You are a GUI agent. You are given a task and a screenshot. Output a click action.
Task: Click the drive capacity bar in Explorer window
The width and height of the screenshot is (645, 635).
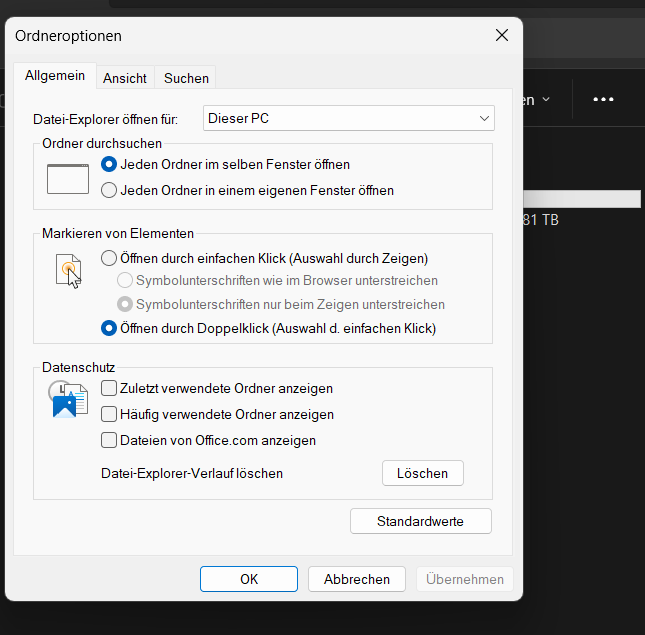point(582,199)
